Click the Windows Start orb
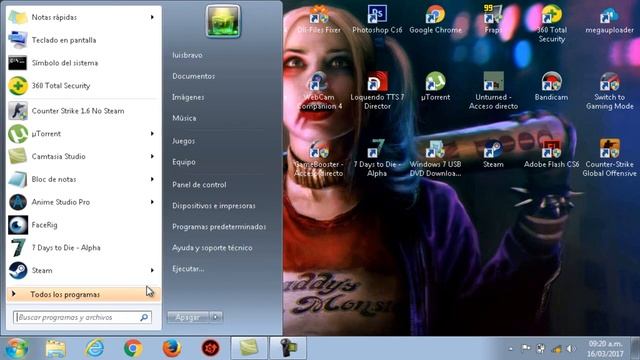Image resolution: width=640 pixels, height=360 pixels. coord(17,348)
